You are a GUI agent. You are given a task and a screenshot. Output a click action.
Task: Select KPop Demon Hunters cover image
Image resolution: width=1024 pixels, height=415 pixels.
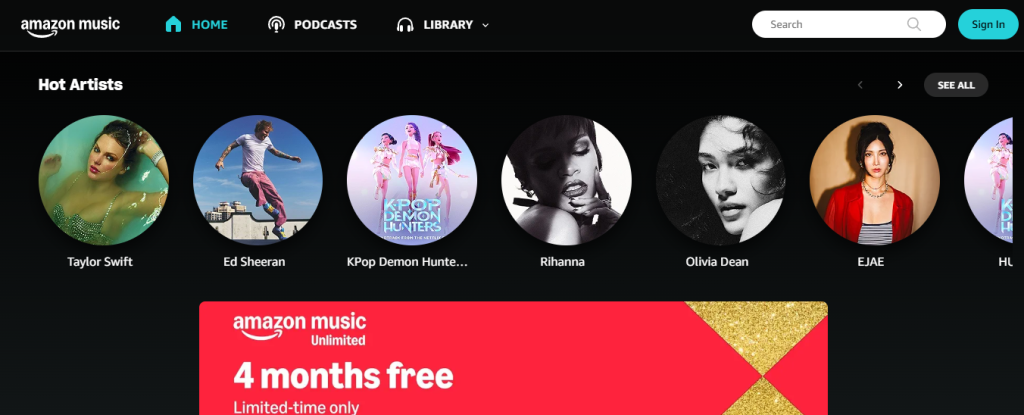[411, 180]
